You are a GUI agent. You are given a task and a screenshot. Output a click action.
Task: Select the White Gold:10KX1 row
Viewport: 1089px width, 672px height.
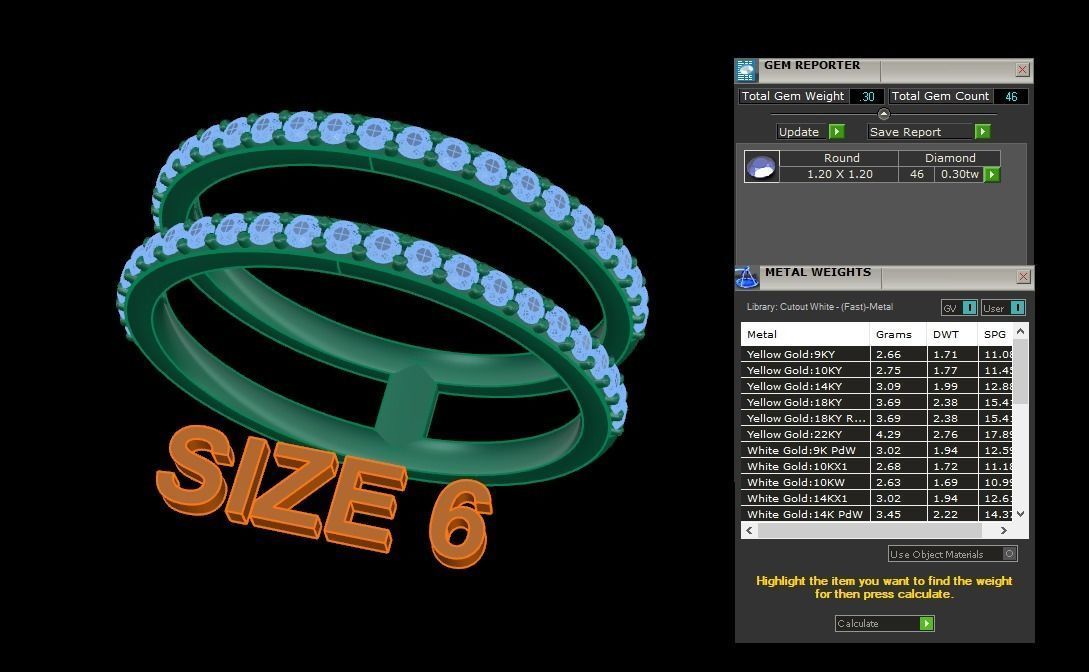click(877, 466)
